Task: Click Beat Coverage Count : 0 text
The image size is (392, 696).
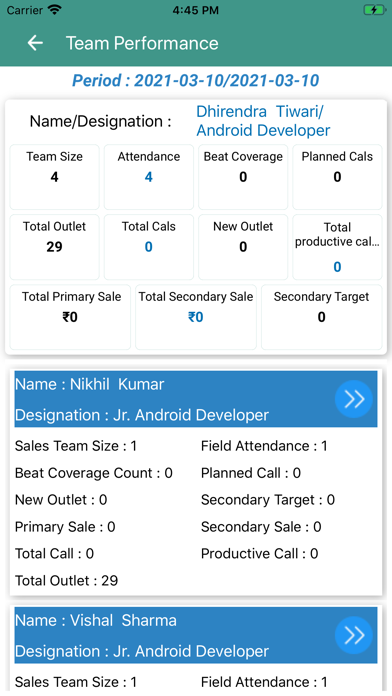Action: click(94, 473)
